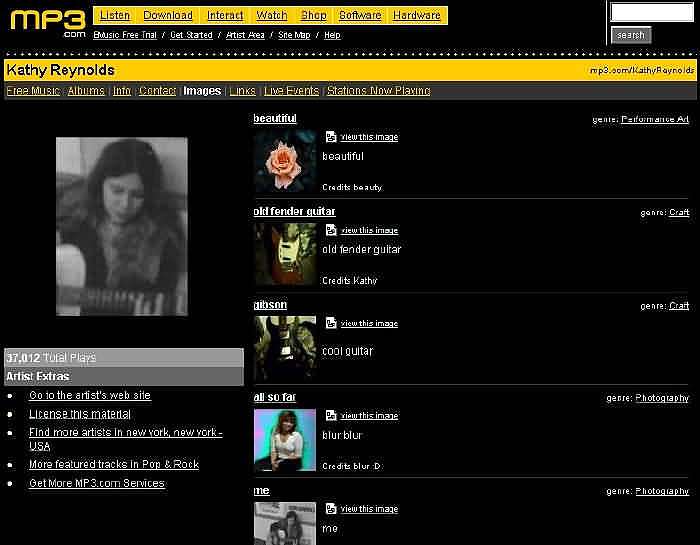
Task: Click the view image icon under beautiful
Action: pyautogui.click(x=331, y=137)
